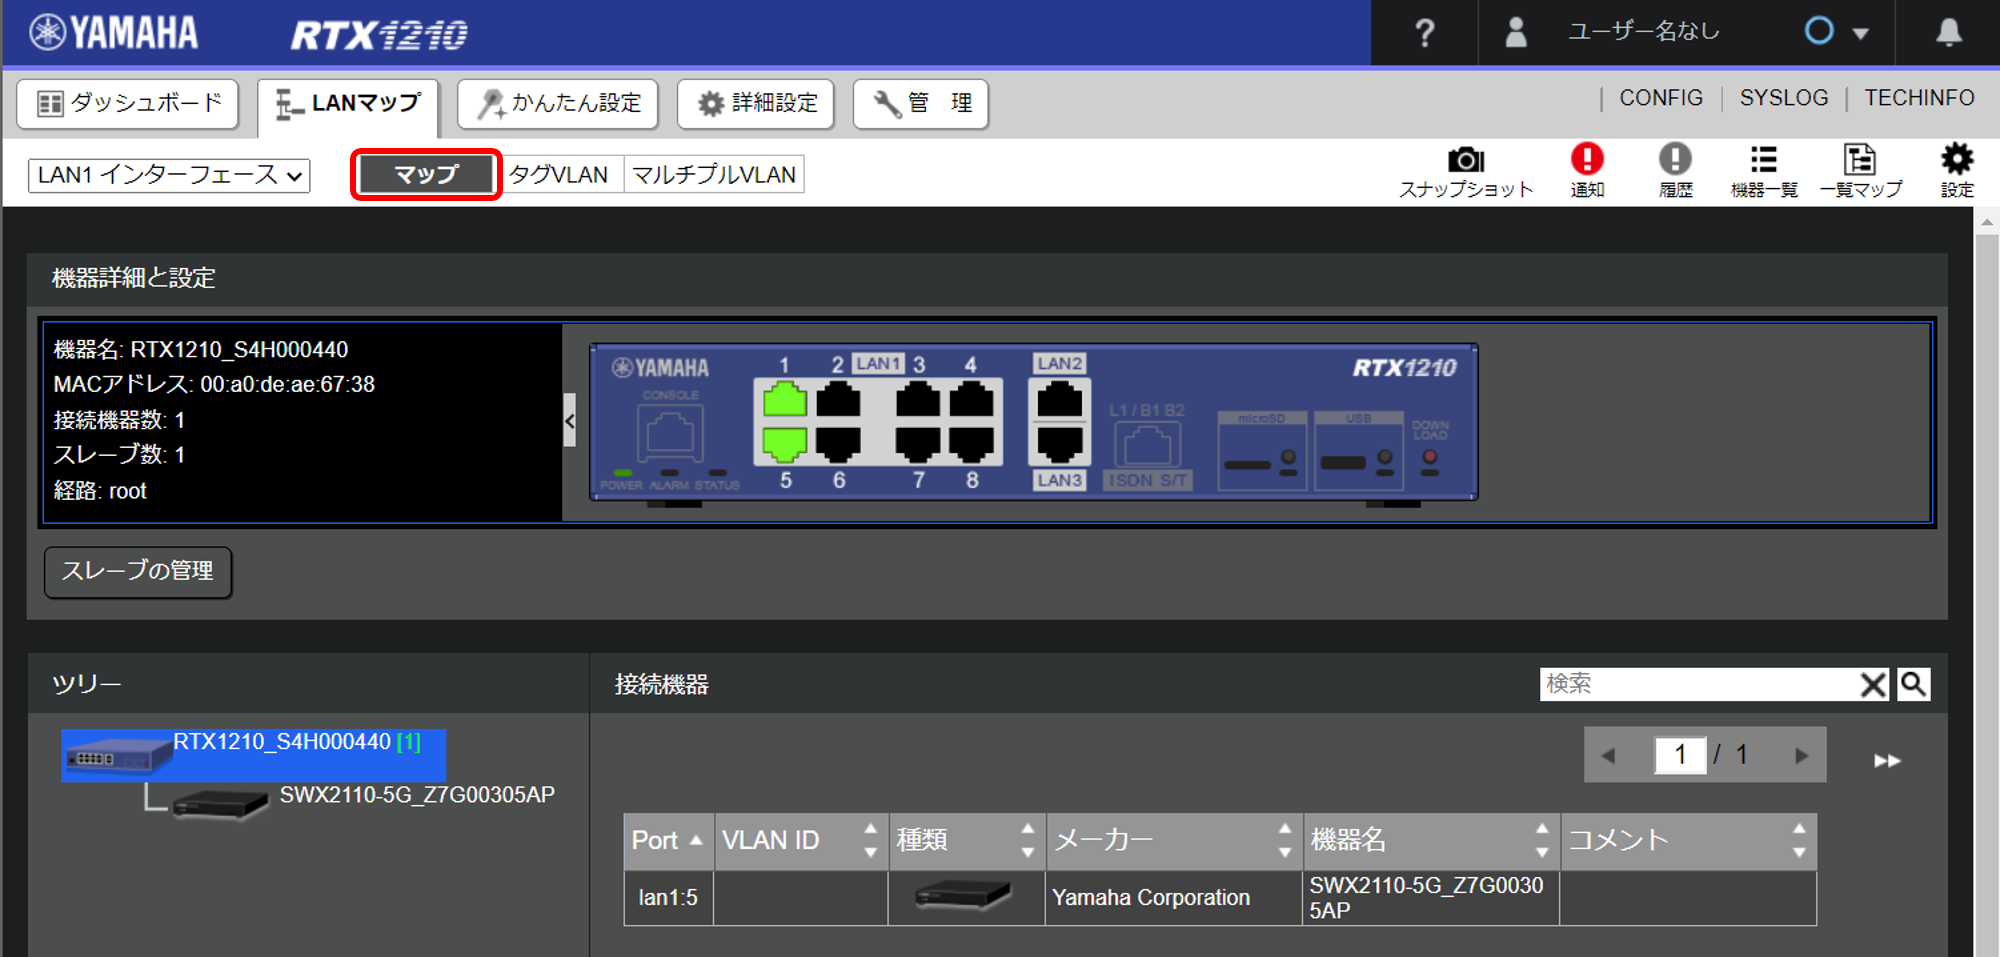This screenshot has height=957, width=2000.
Task: Switch to Tag VLAN view
Action: pyautogui.click(x=559, y=175)
